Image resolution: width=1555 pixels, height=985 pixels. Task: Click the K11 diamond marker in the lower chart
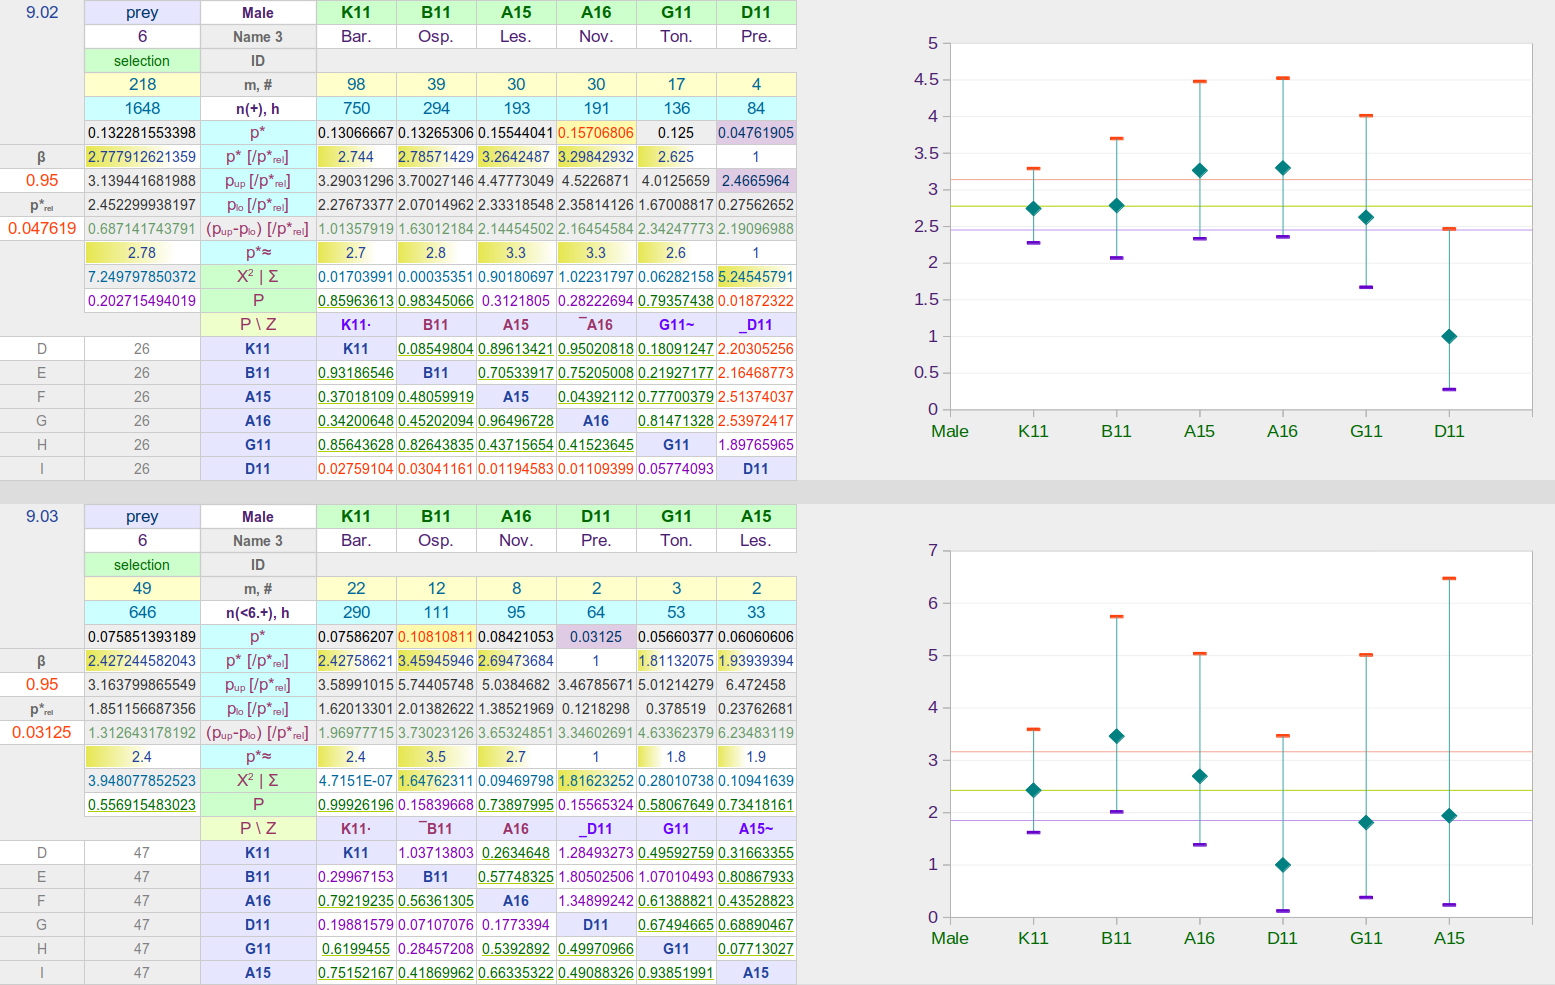click(1033, 790)
